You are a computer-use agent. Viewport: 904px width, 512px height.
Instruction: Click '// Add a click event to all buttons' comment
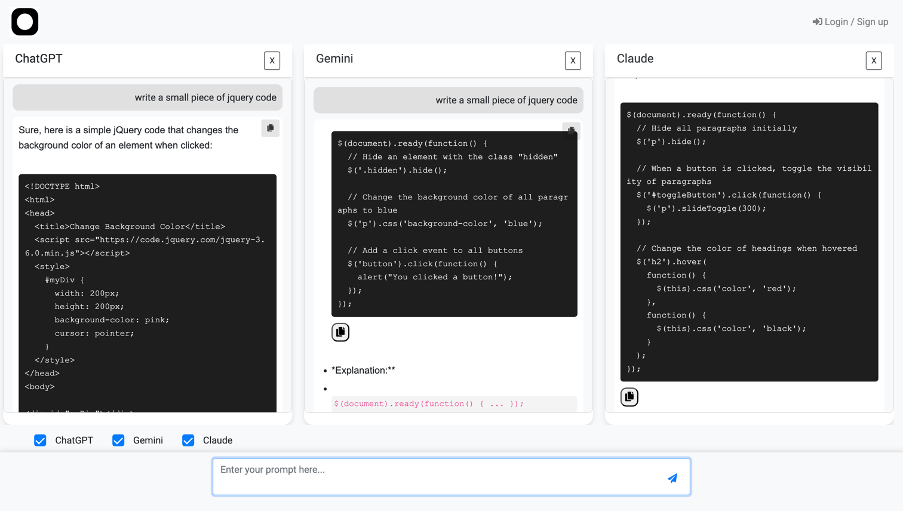coord(435,250)
